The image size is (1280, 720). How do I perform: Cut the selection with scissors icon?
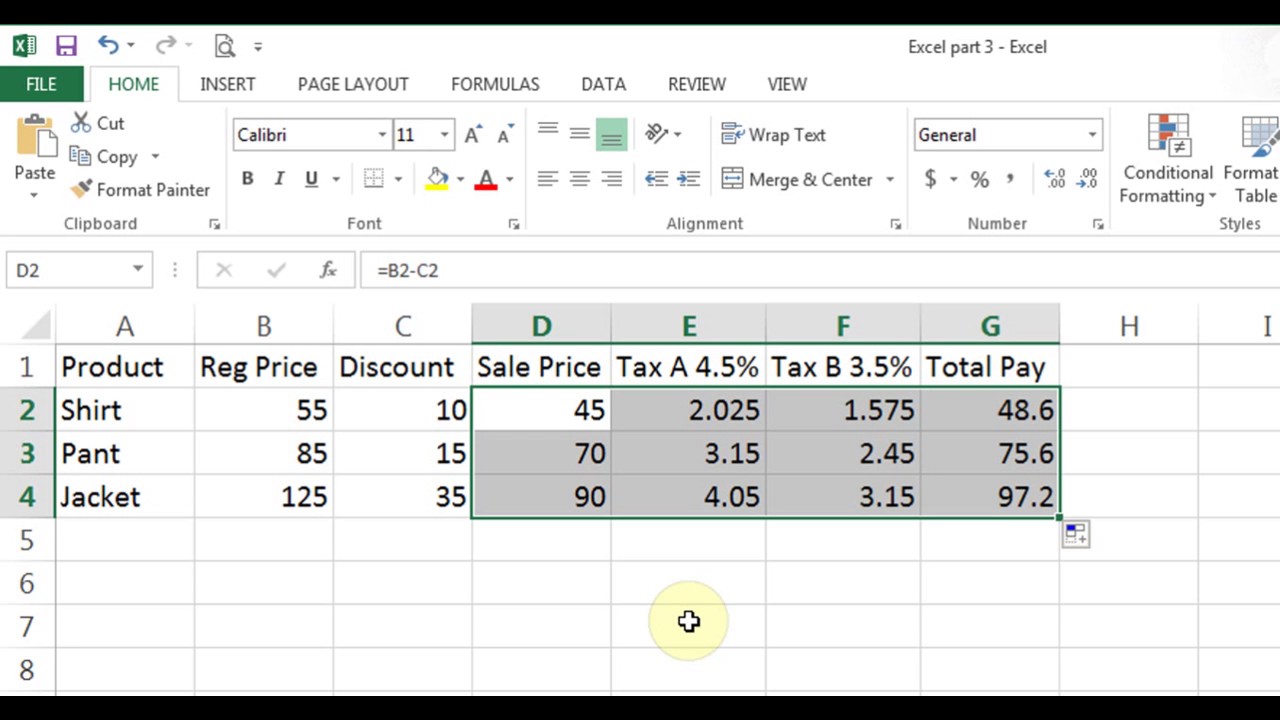pos(97,123)
